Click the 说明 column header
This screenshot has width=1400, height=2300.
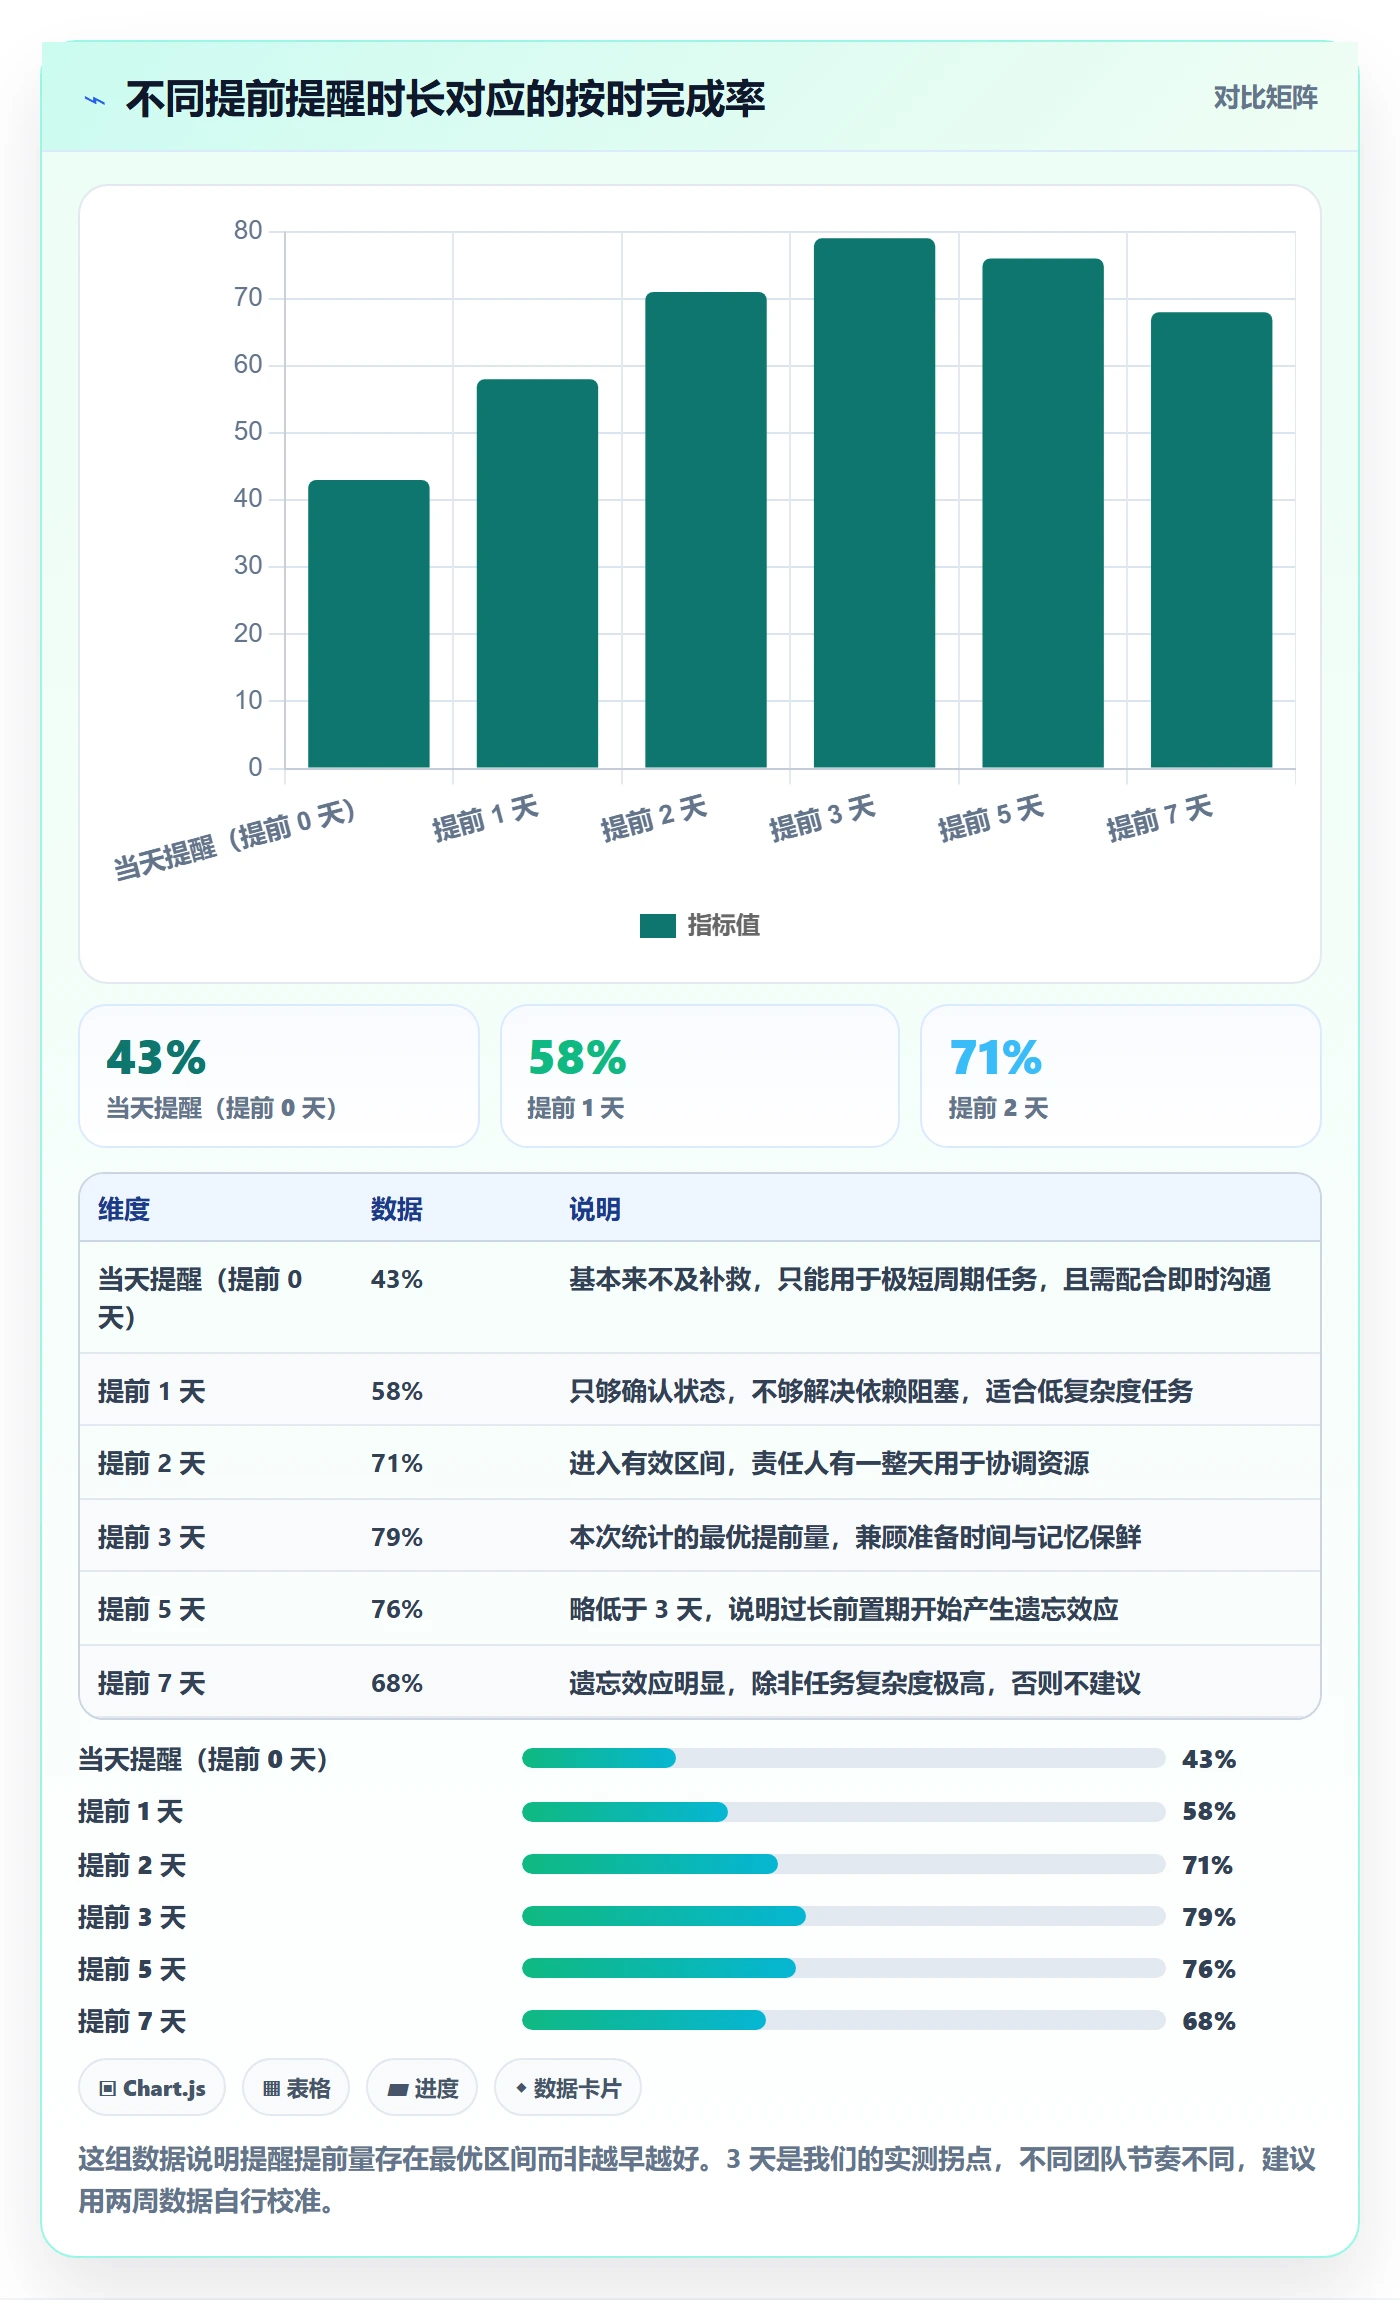(x=595, y=1209)
